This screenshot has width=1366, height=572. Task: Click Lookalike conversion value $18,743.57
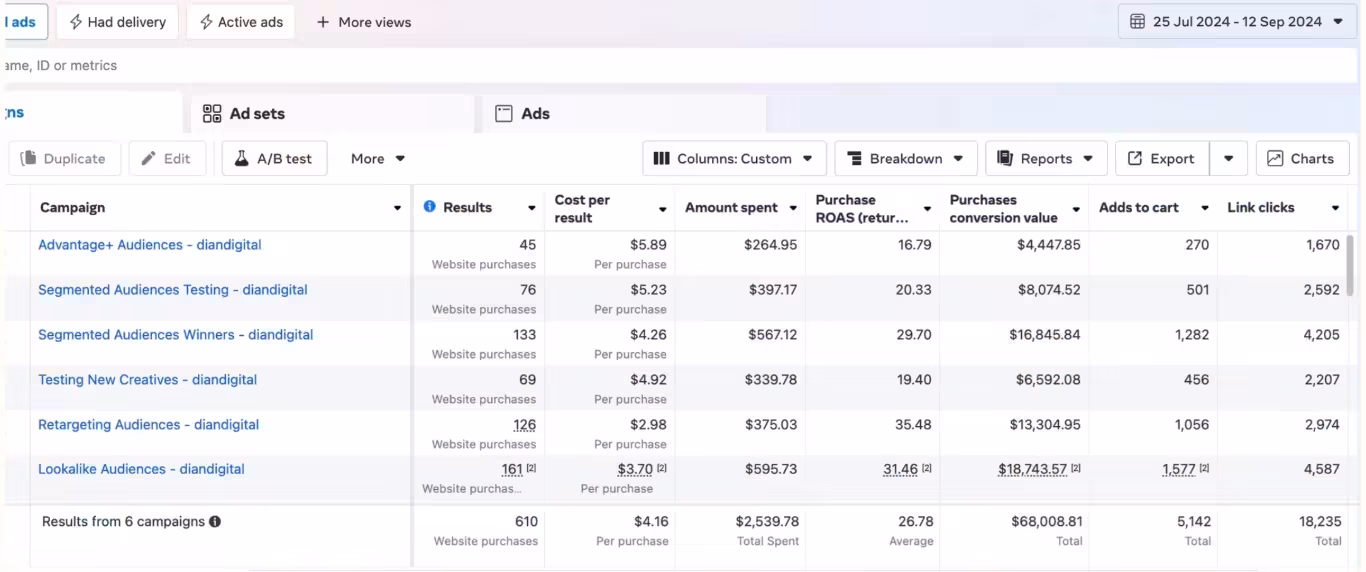1033,469
